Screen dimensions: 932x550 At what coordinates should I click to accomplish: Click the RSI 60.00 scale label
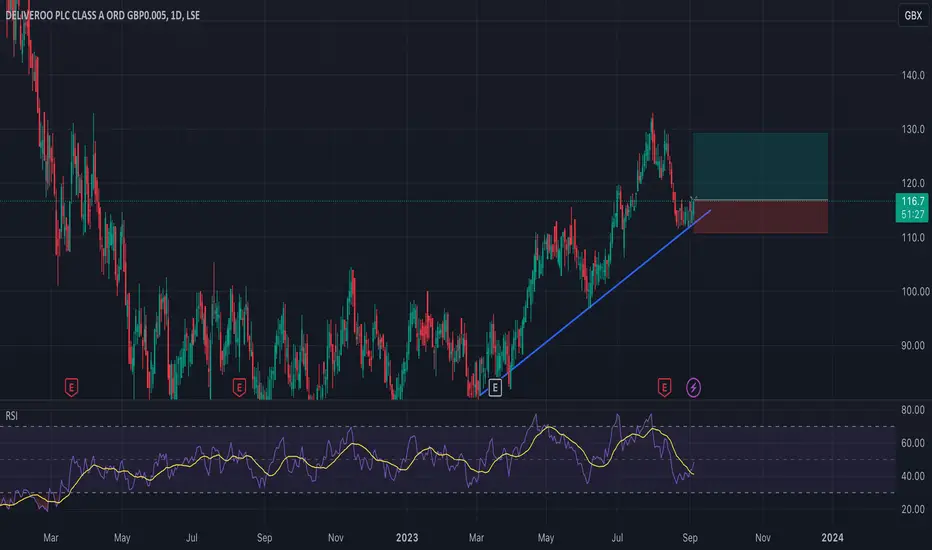point(913,443)
